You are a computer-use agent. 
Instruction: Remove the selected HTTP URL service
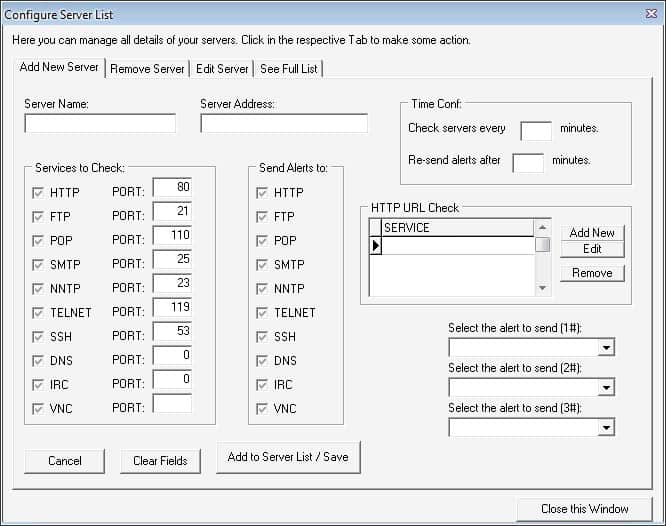592,272
